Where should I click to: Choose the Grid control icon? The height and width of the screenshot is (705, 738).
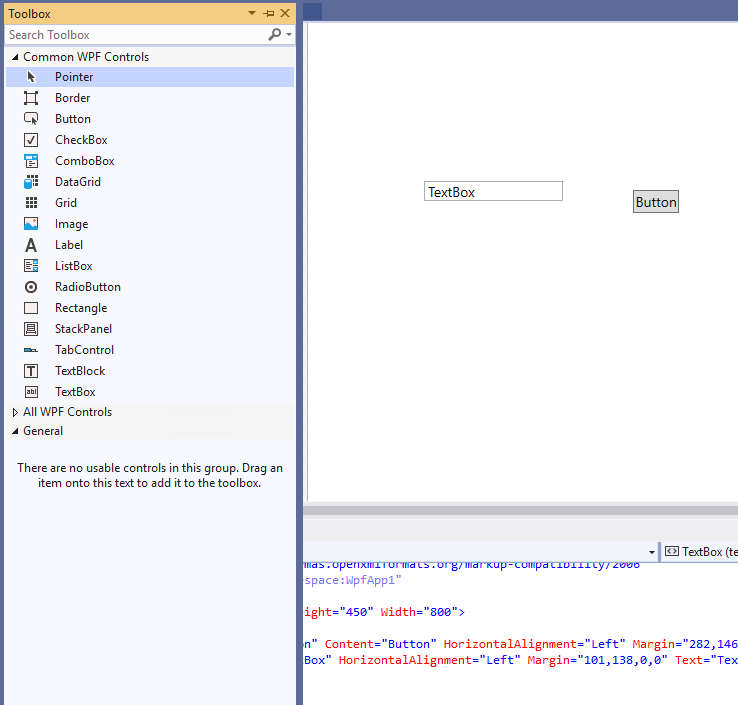(31, 203)
